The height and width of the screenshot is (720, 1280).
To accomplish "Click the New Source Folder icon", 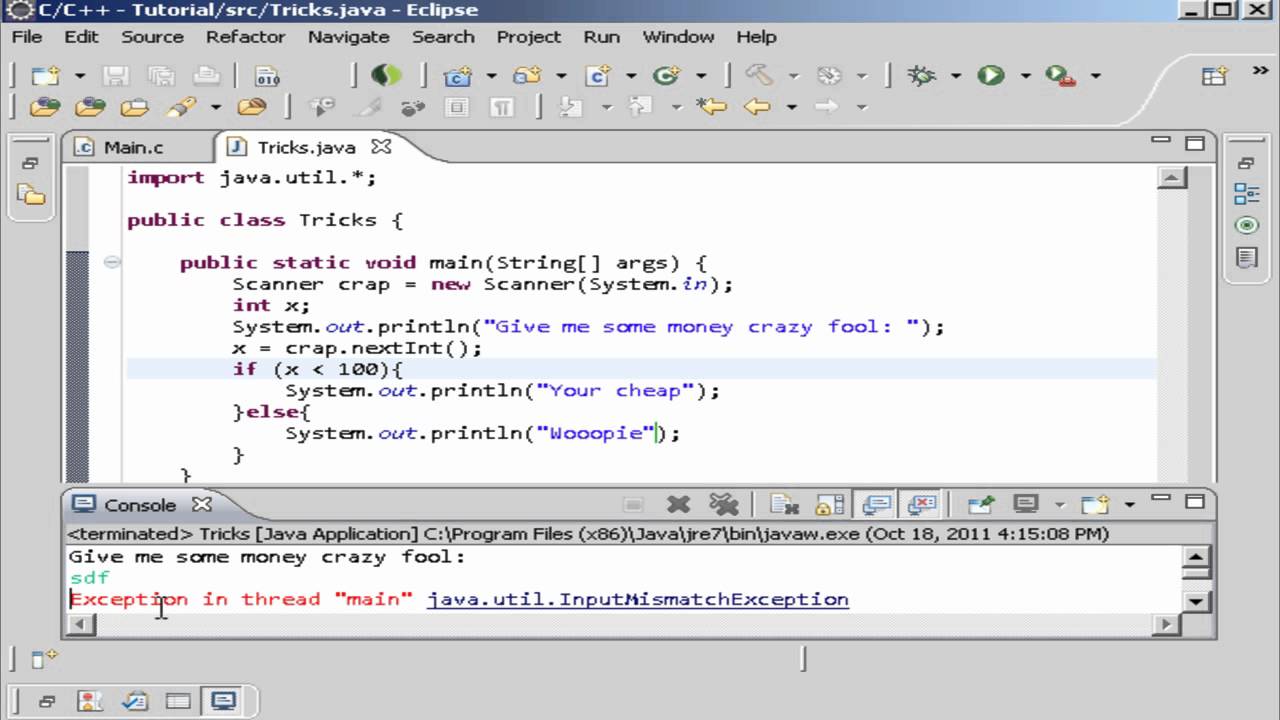I will point(527,75).
